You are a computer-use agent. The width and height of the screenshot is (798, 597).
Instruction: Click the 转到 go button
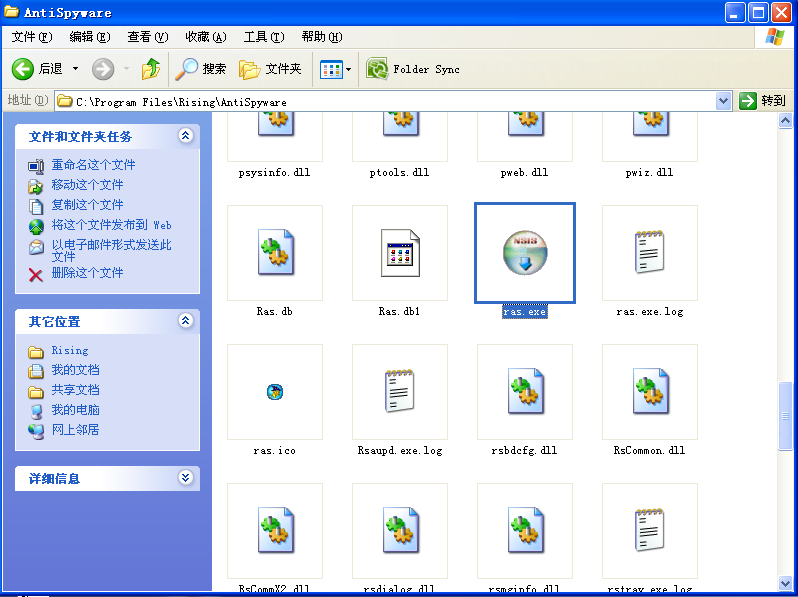[762, 101]
